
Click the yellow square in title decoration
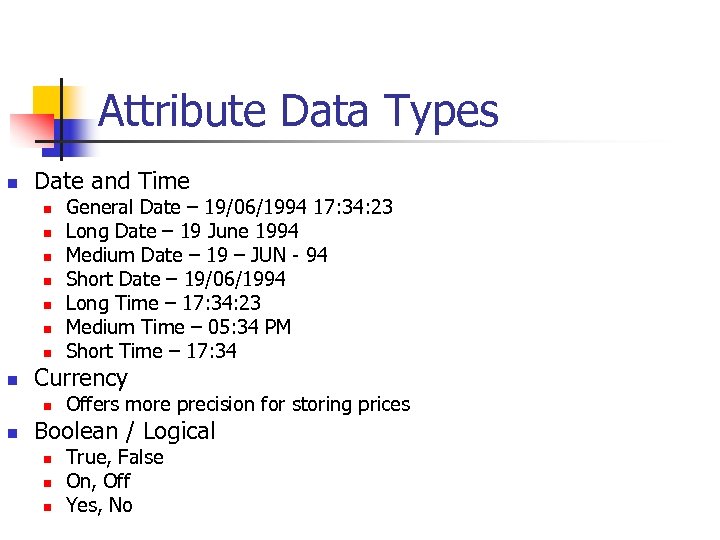point(46,100)
